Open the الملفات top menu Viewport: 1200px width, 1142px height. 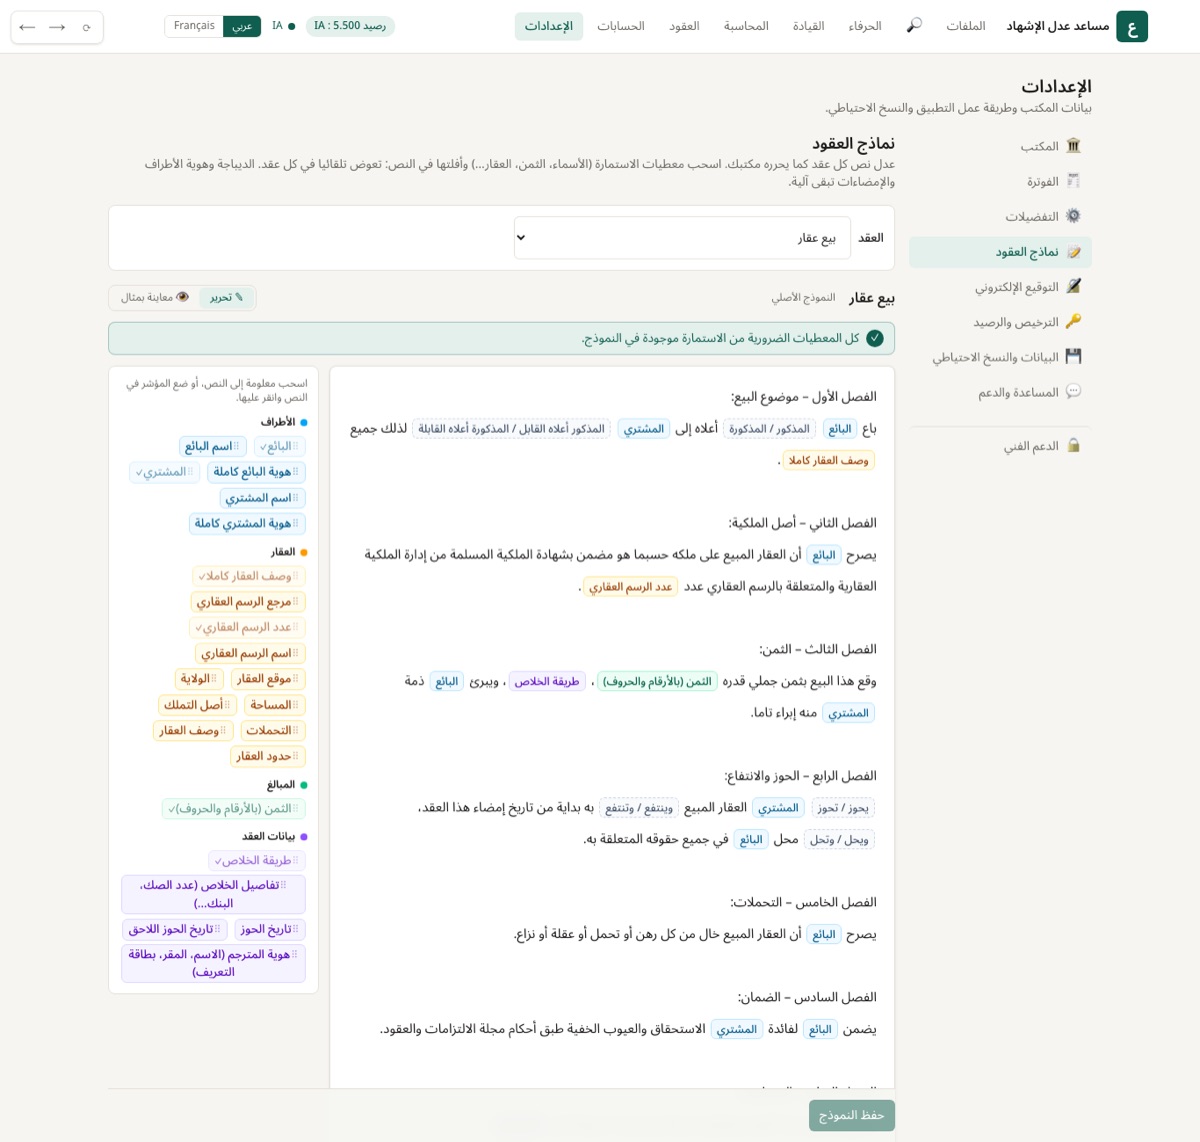(x=966, y=26)
